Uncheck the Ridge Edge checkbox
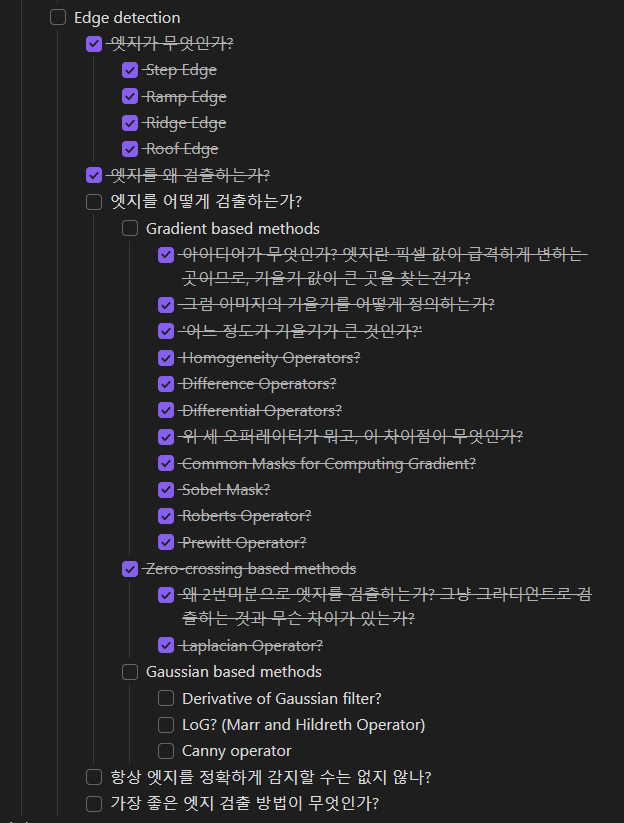624x823 pixels. tap(130, 122)
